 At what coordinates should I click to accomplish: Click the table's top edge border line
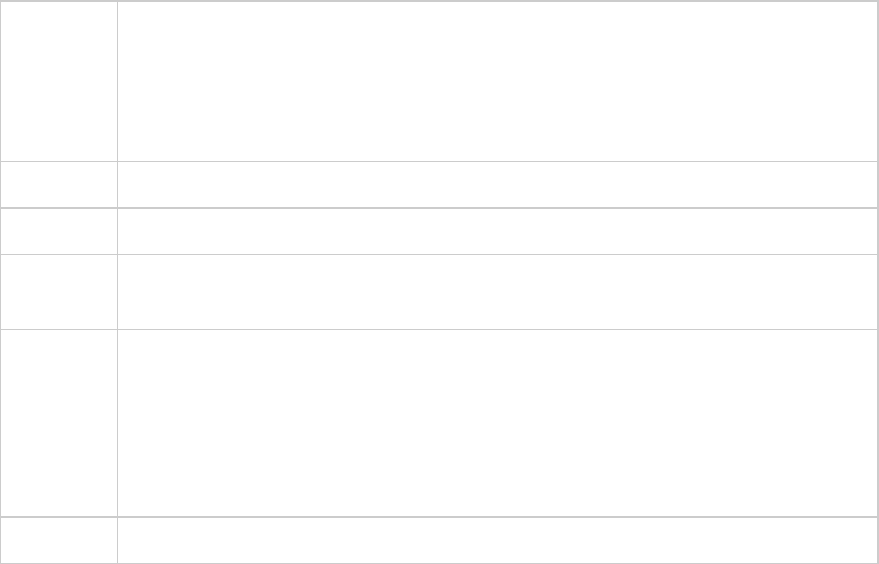coord(495,1)
